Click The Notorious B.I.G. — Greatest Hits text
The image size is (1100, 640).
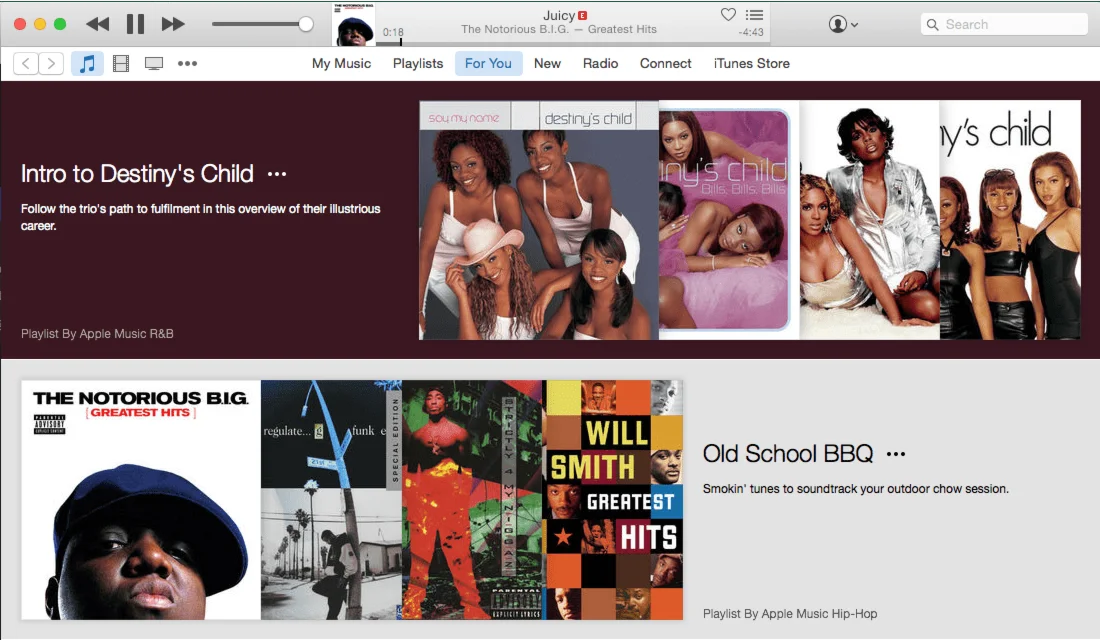point(559,29)
